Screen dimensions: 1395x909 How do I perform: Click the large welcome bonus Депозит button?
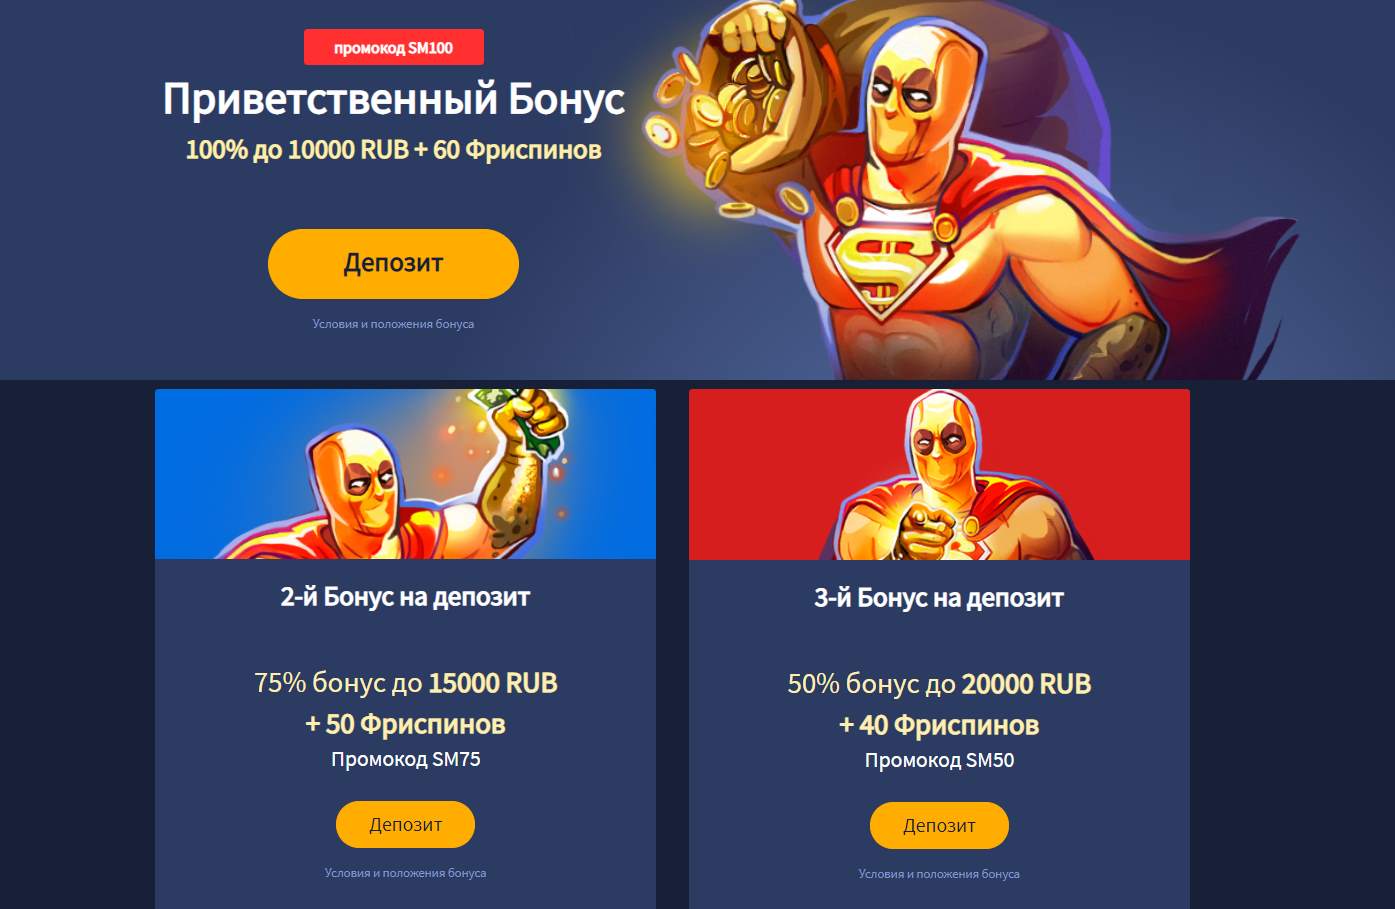393,264
